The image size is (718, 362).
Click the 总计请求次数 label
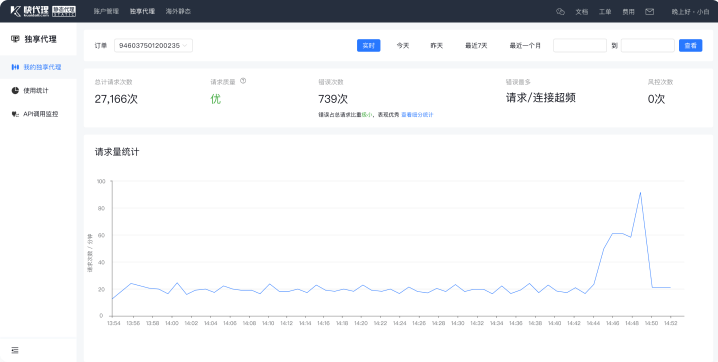(x=114, y=82)
